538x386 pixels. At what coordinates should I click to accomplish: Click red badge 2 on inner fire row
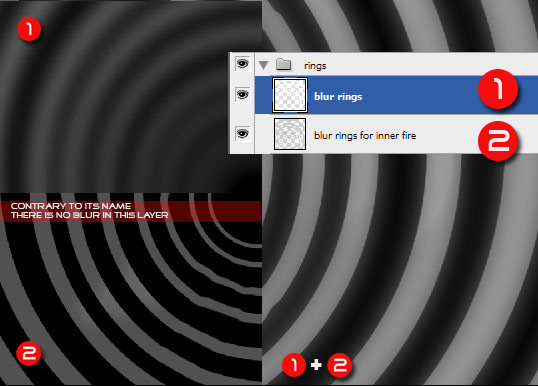[x=498, y=141]
